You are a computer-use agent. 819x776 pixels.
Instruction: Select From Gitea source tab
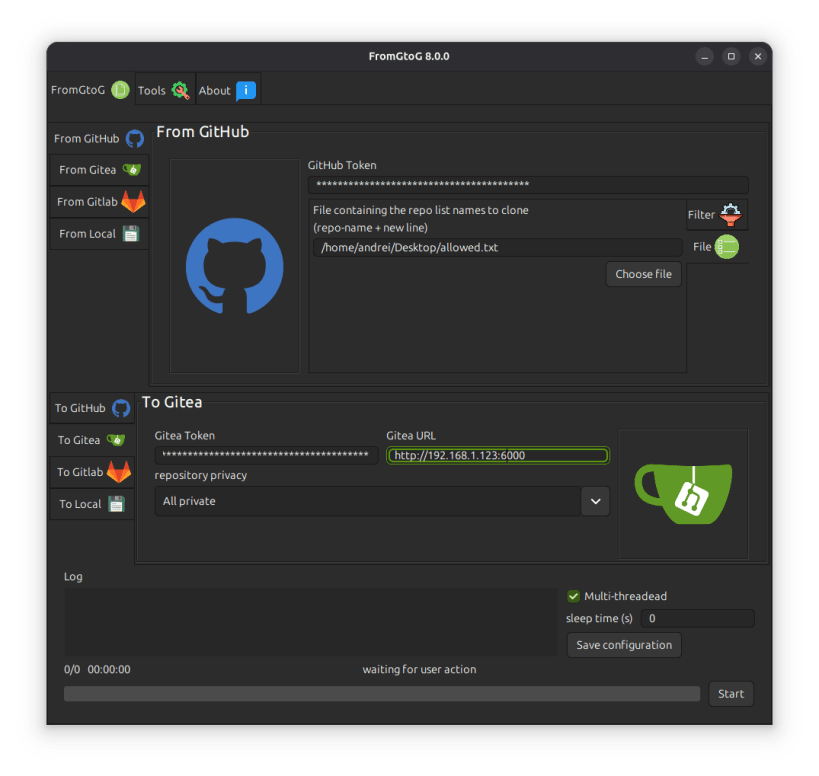click(99, 170)
